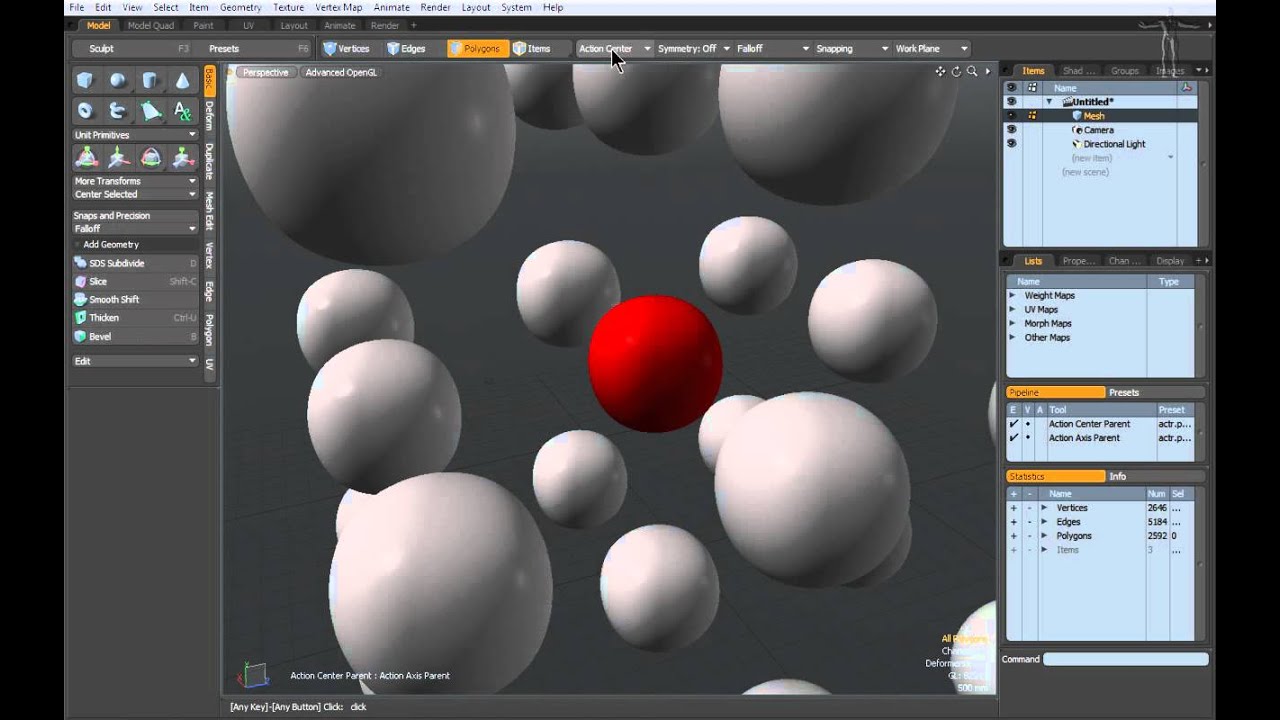This screenshot has height=720, width=1280.
Task: Switch to the Animate layout tab
Action: pos(340,25)
